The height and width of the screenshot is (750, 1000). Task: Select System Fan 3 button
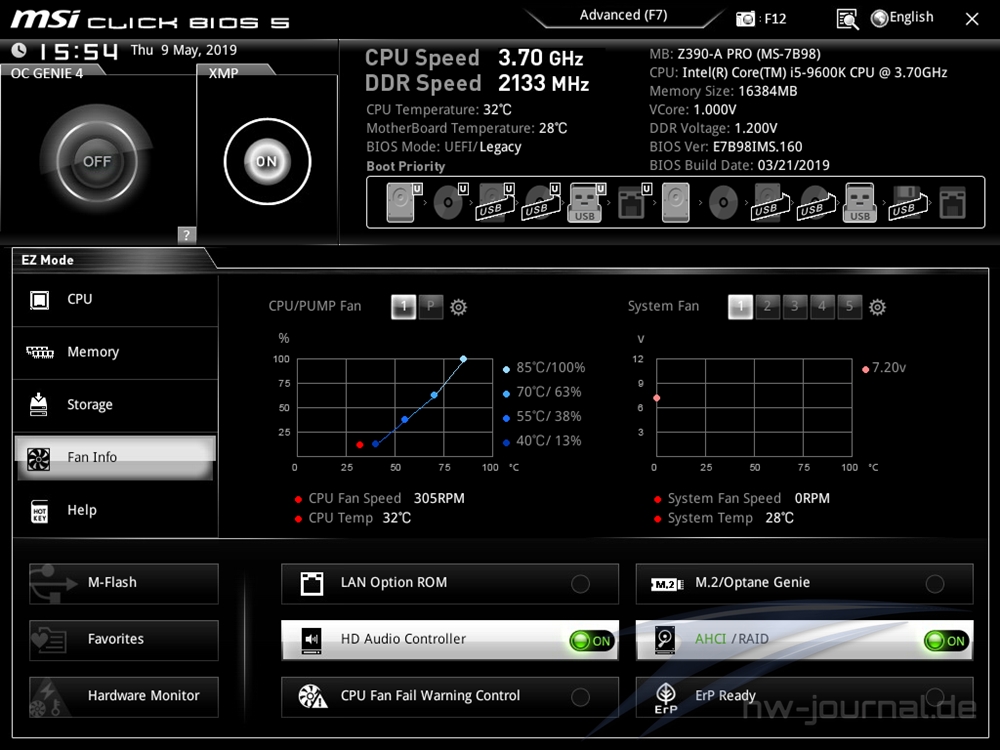click(x=795, y=307)
